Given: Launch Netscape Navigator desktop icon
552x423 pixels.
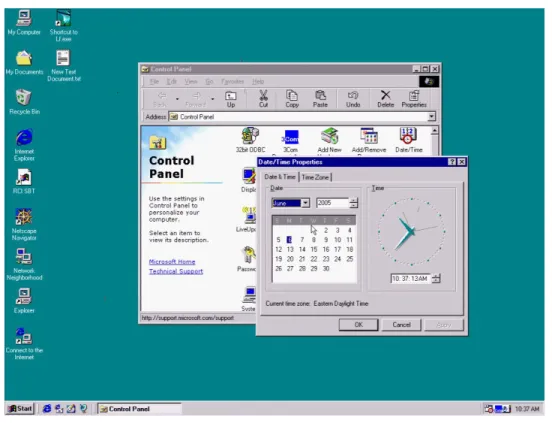Looking at the screenshot, I should [24, 224].
